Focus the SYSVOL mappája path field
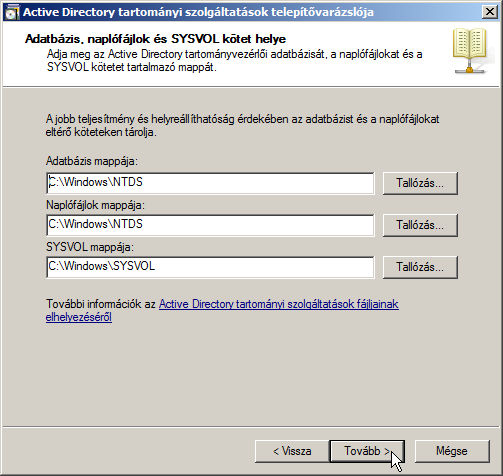 coord(210,267)
